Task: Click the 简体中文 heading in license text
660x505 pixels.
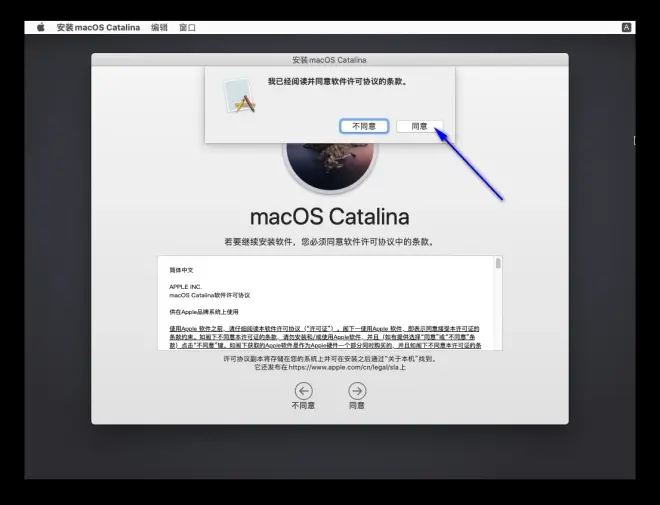Action: 181,270
